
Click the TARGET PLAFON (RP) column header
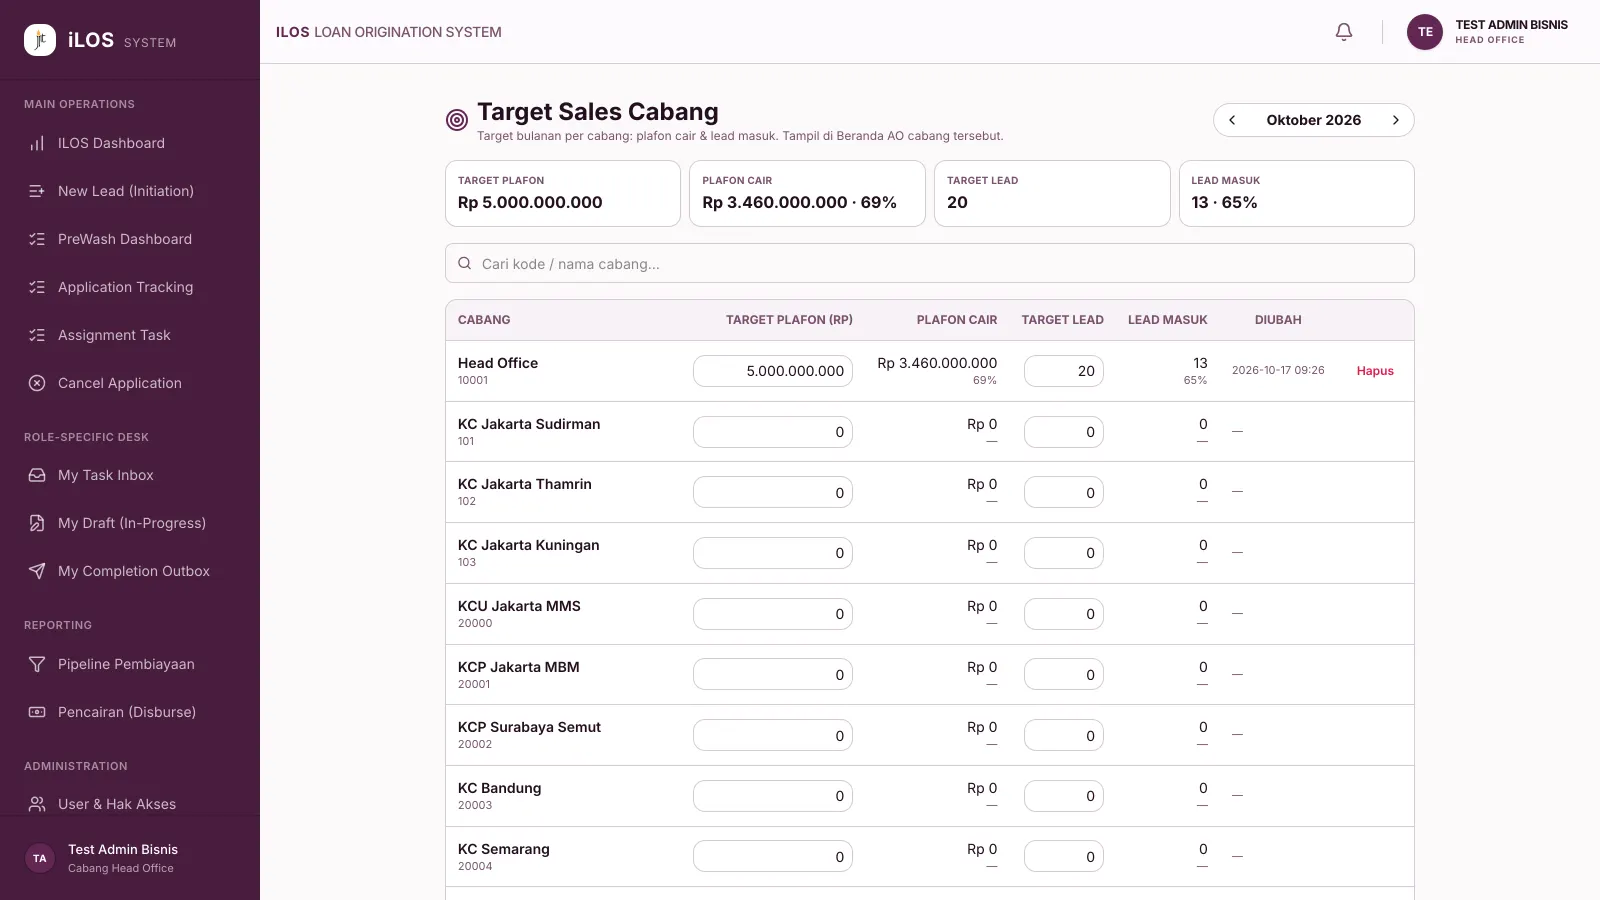pos(789,320)
